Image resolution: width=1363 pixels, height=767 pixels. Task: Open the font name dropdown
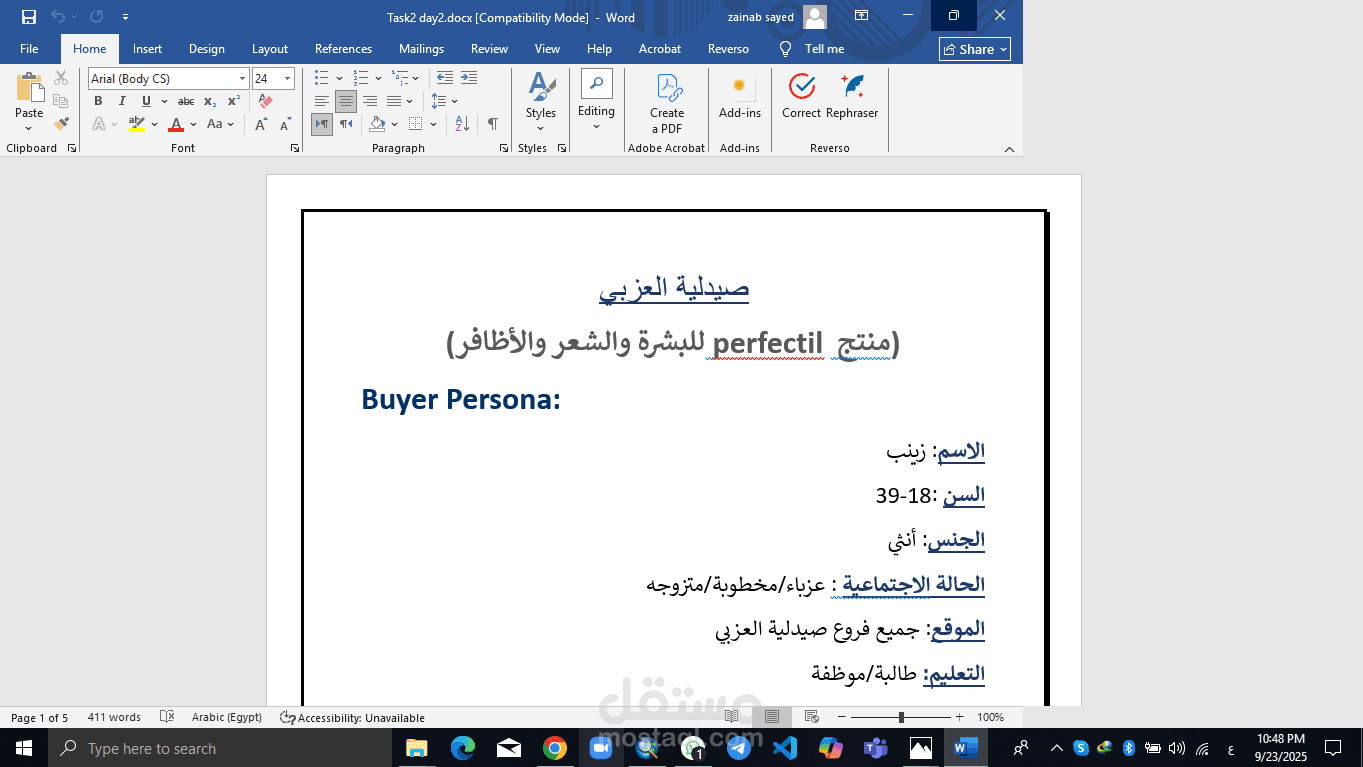coord(242,79)
